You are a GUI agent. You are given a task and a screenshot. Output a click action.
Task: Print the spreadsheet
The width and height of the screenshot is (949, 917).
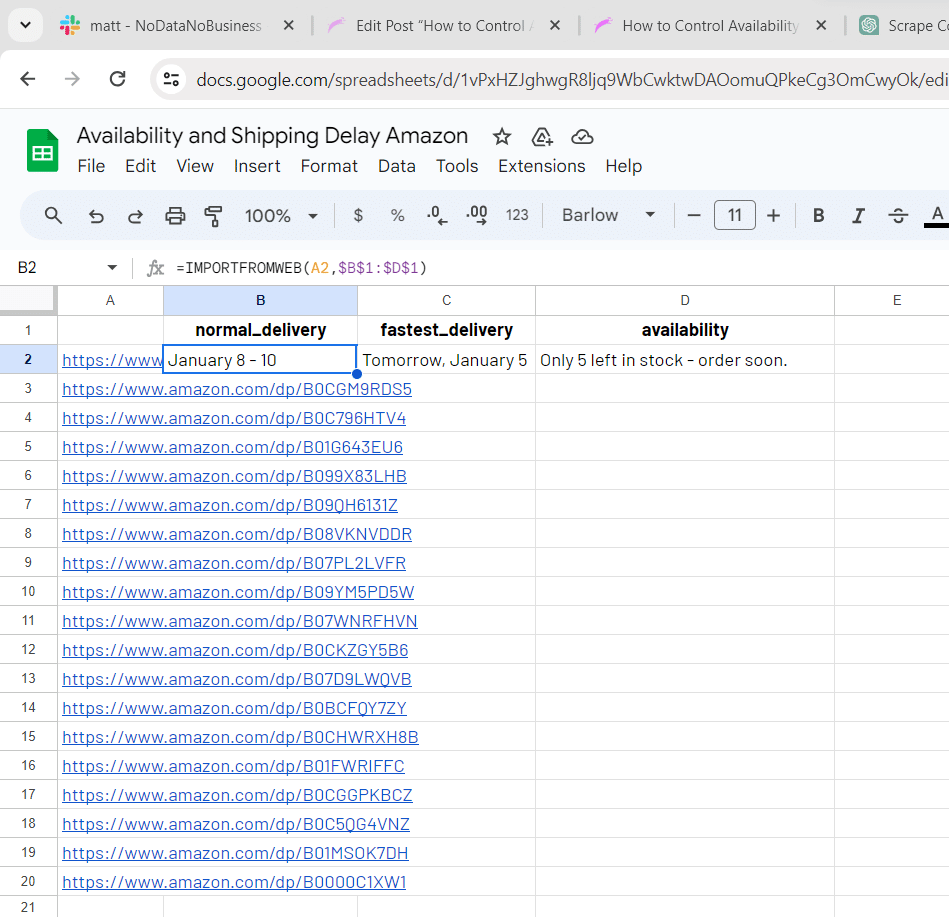(175, 215)
